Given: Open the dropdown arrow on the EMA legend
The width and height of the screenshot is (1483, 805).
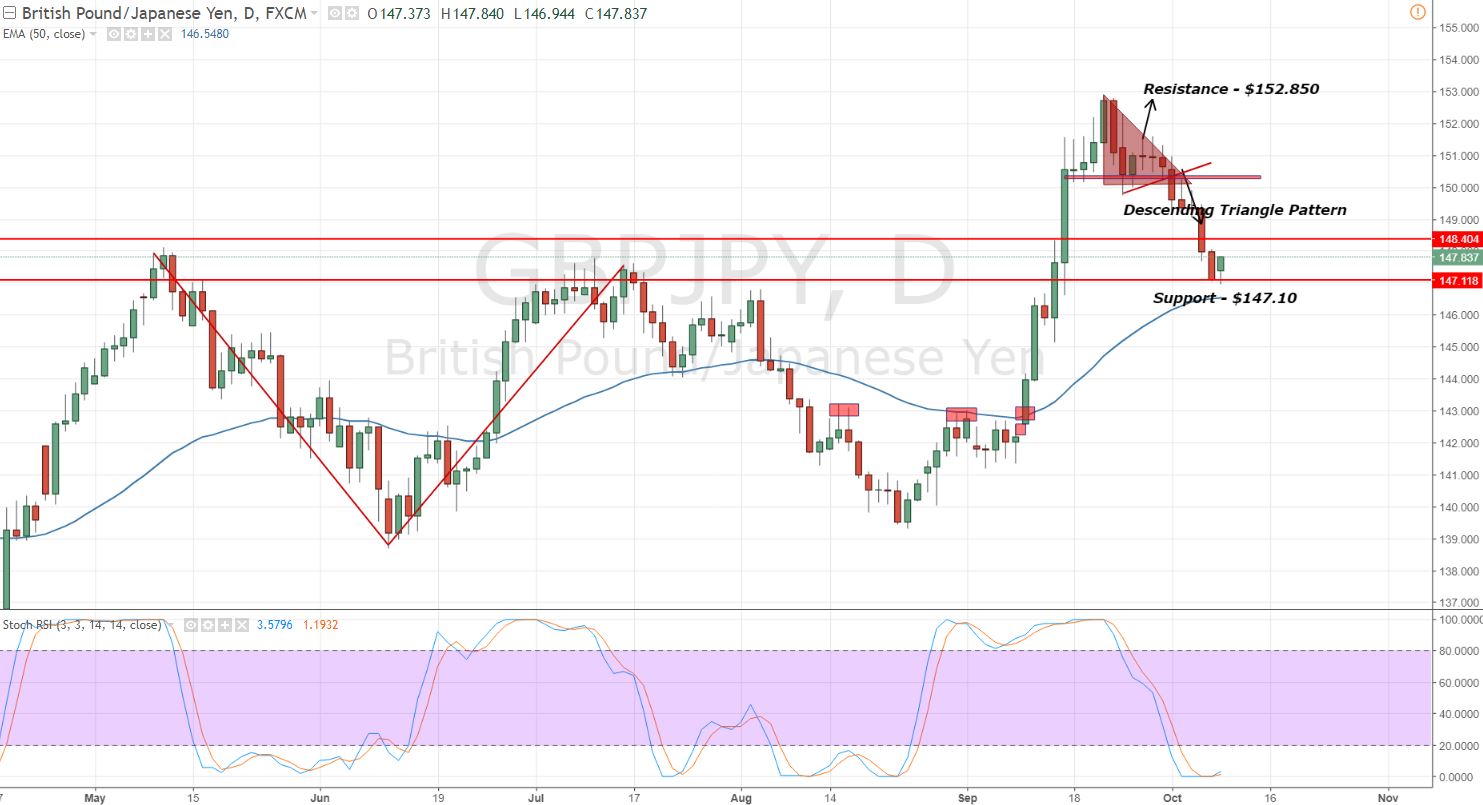Looking at the screenshot, I should 93,33.
